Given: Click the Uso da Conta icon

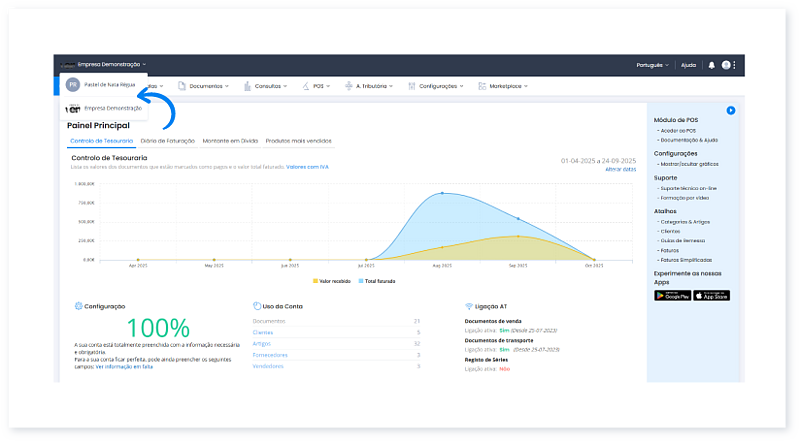Looking at the screenshot, I should coord(257,306).
